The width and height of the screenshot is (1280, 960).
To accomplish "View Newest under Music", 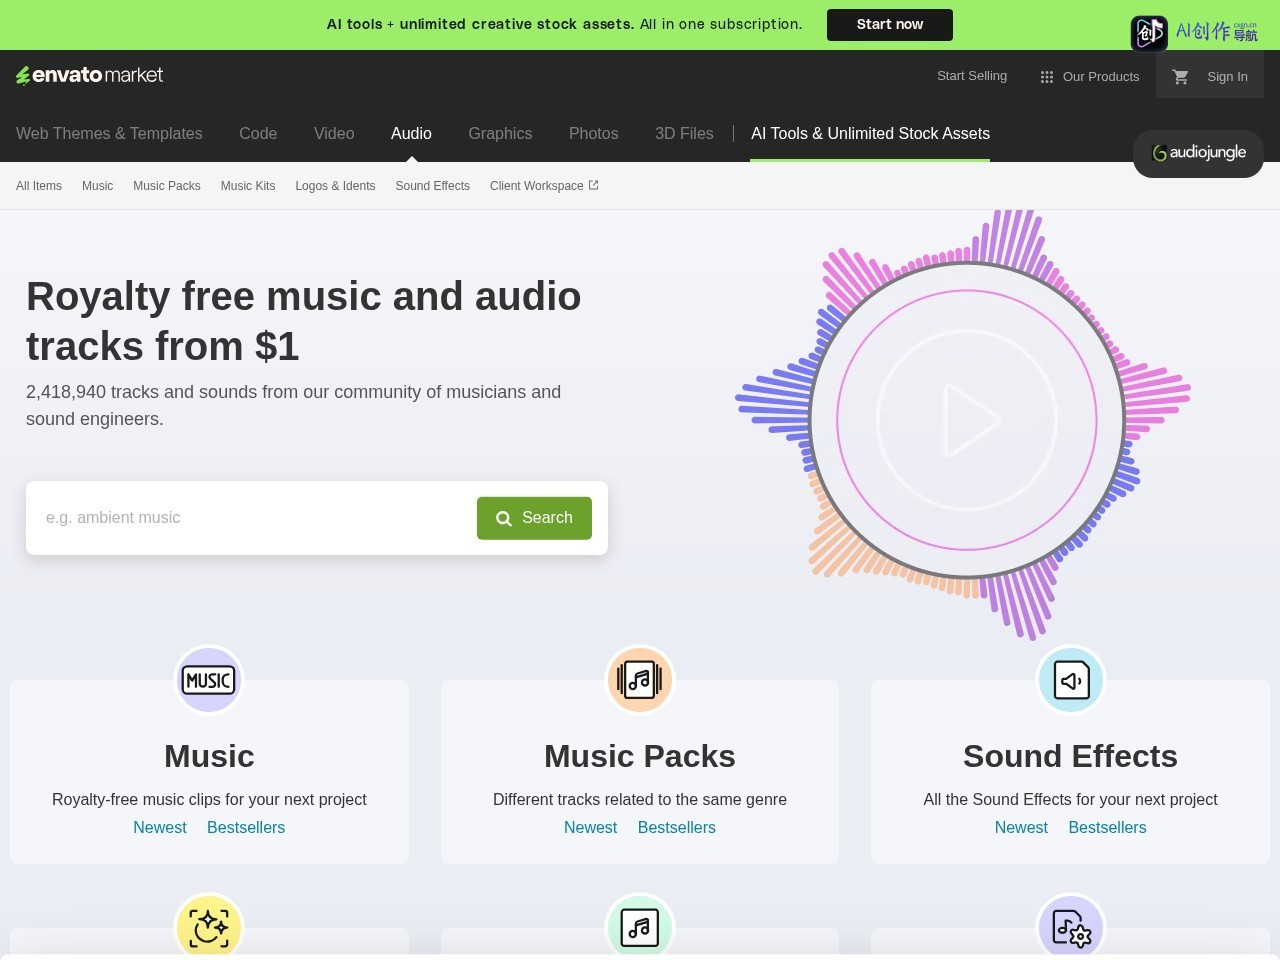I will 160,828.
